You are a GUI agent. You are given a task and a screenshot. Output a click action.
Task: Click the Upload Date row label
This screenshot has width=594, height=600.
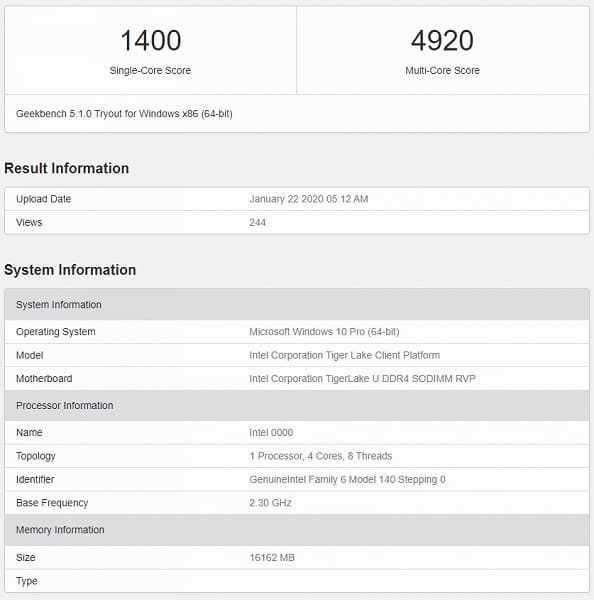43,199
